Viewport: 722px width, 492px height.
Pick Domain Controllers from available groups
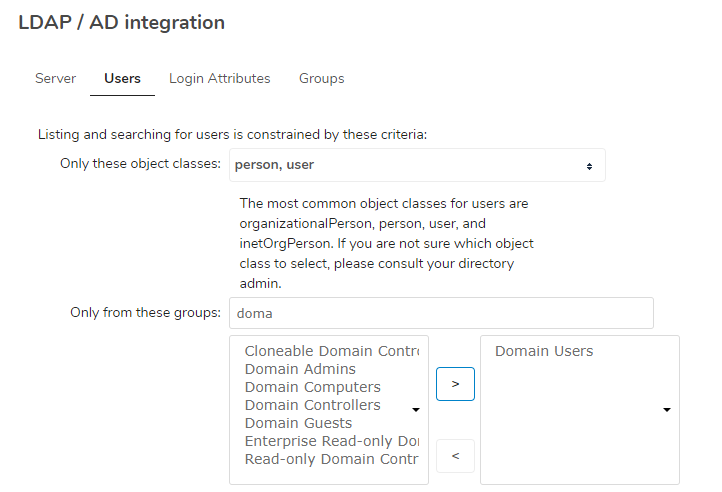(313, 405)
